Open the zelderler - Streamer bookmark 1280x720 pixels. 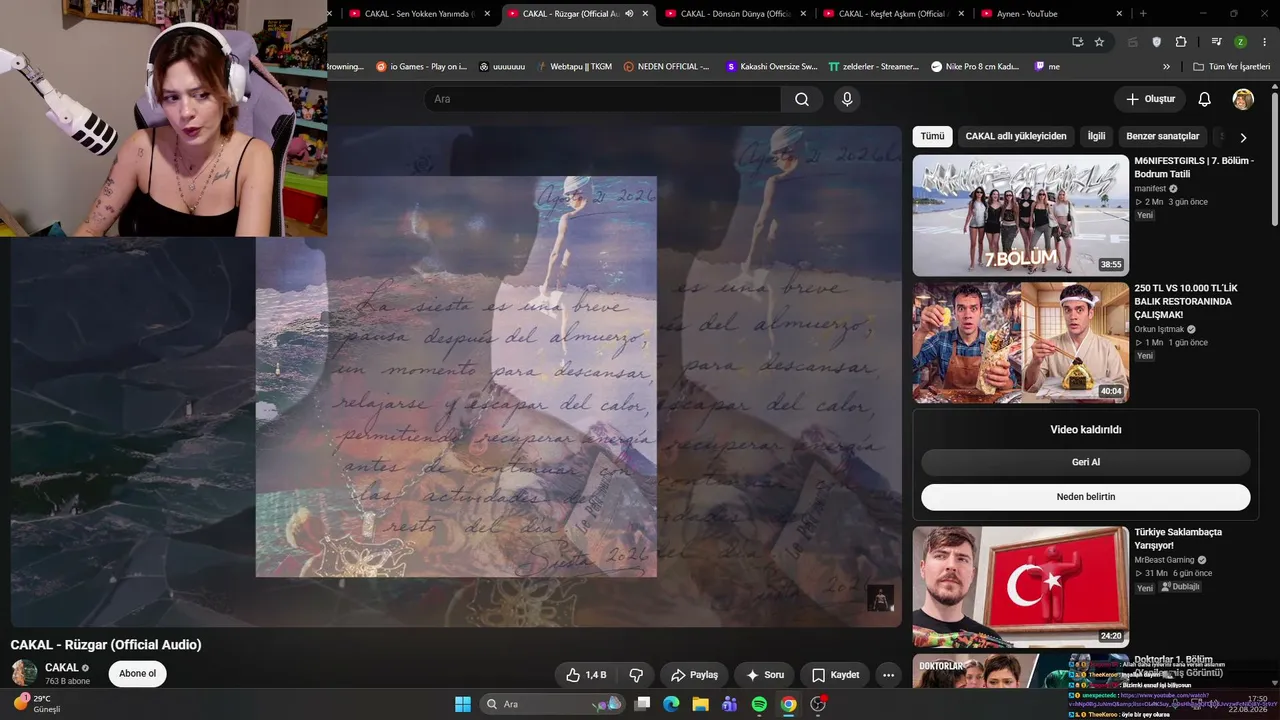pos(874,67)
